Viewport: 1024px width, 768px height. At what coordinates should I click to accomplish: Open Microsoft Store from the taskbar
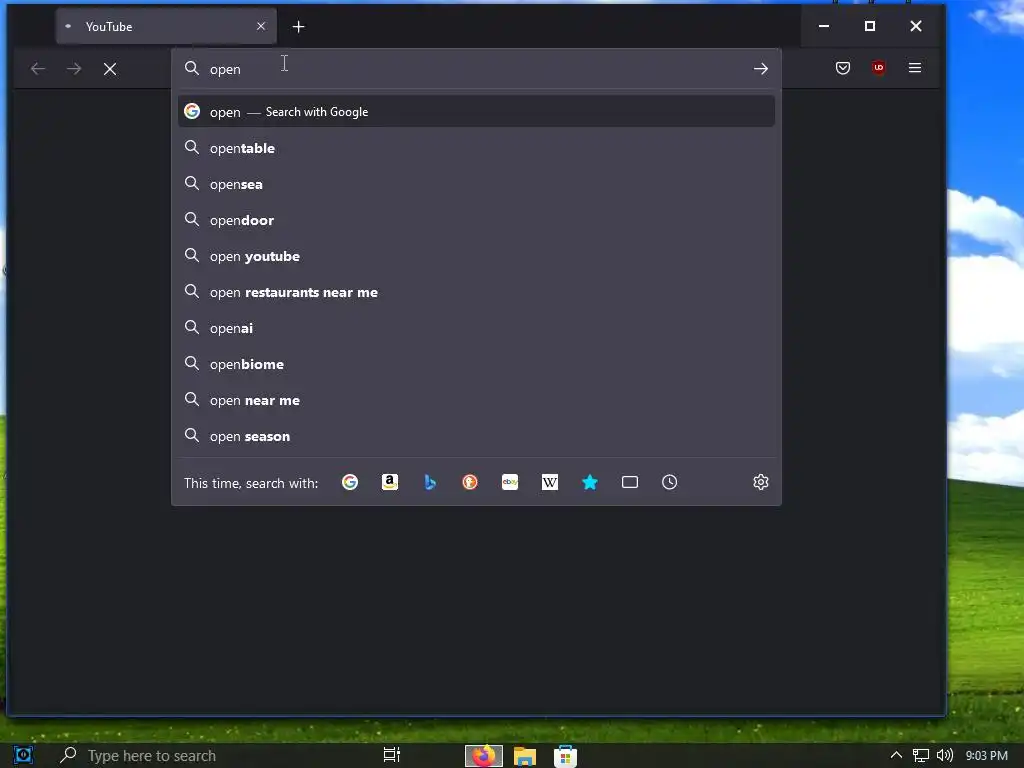coord(566,756)
